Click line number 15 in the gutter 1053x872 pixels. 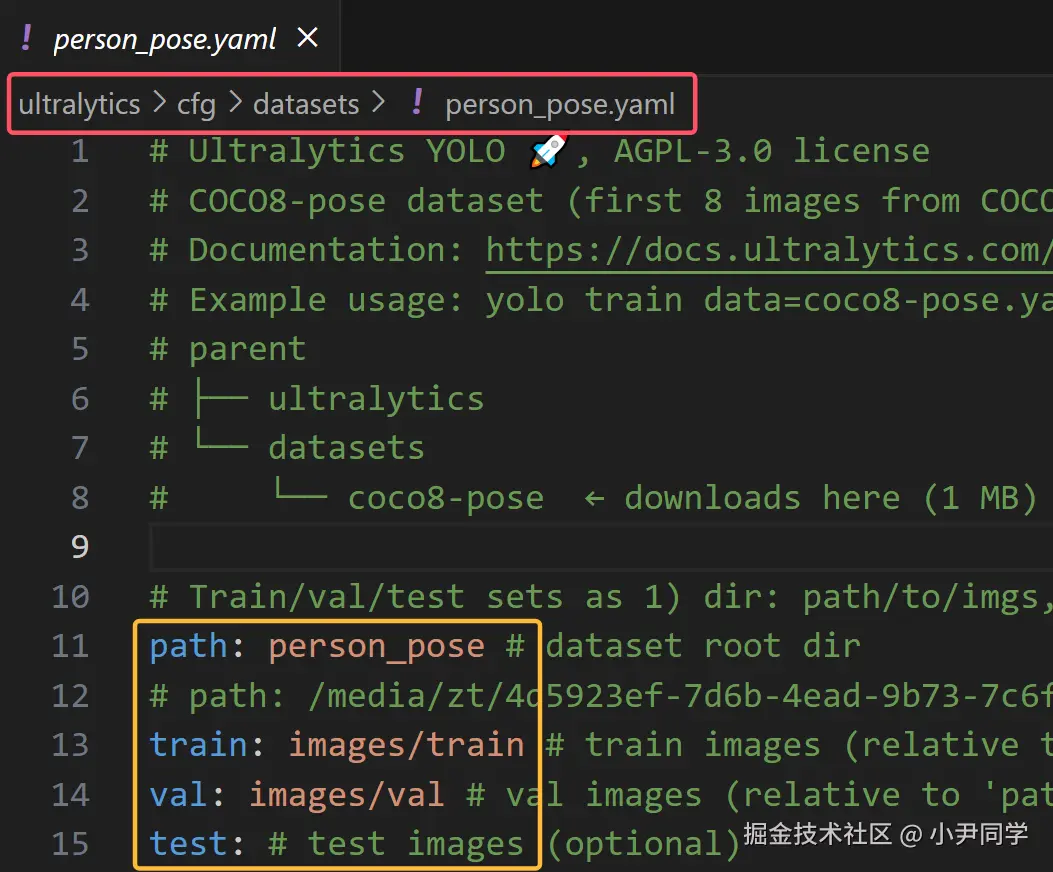click(71, 844)
